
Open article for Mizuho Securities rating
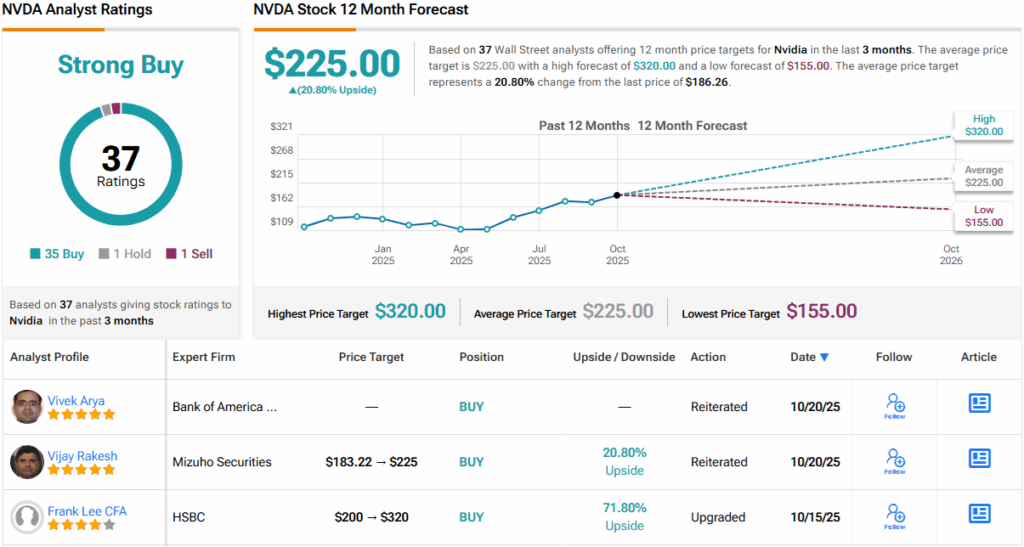[979, 458]
